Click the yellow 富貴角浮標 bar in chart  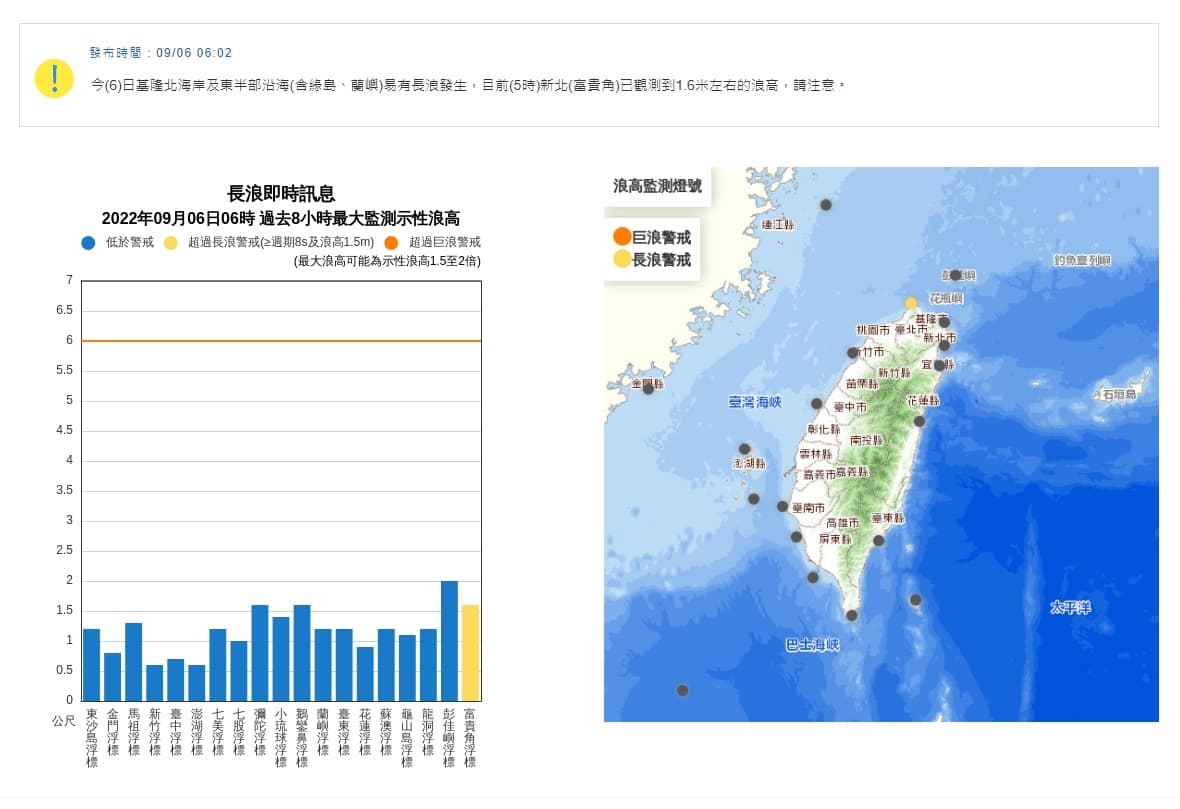coord(470,652)
